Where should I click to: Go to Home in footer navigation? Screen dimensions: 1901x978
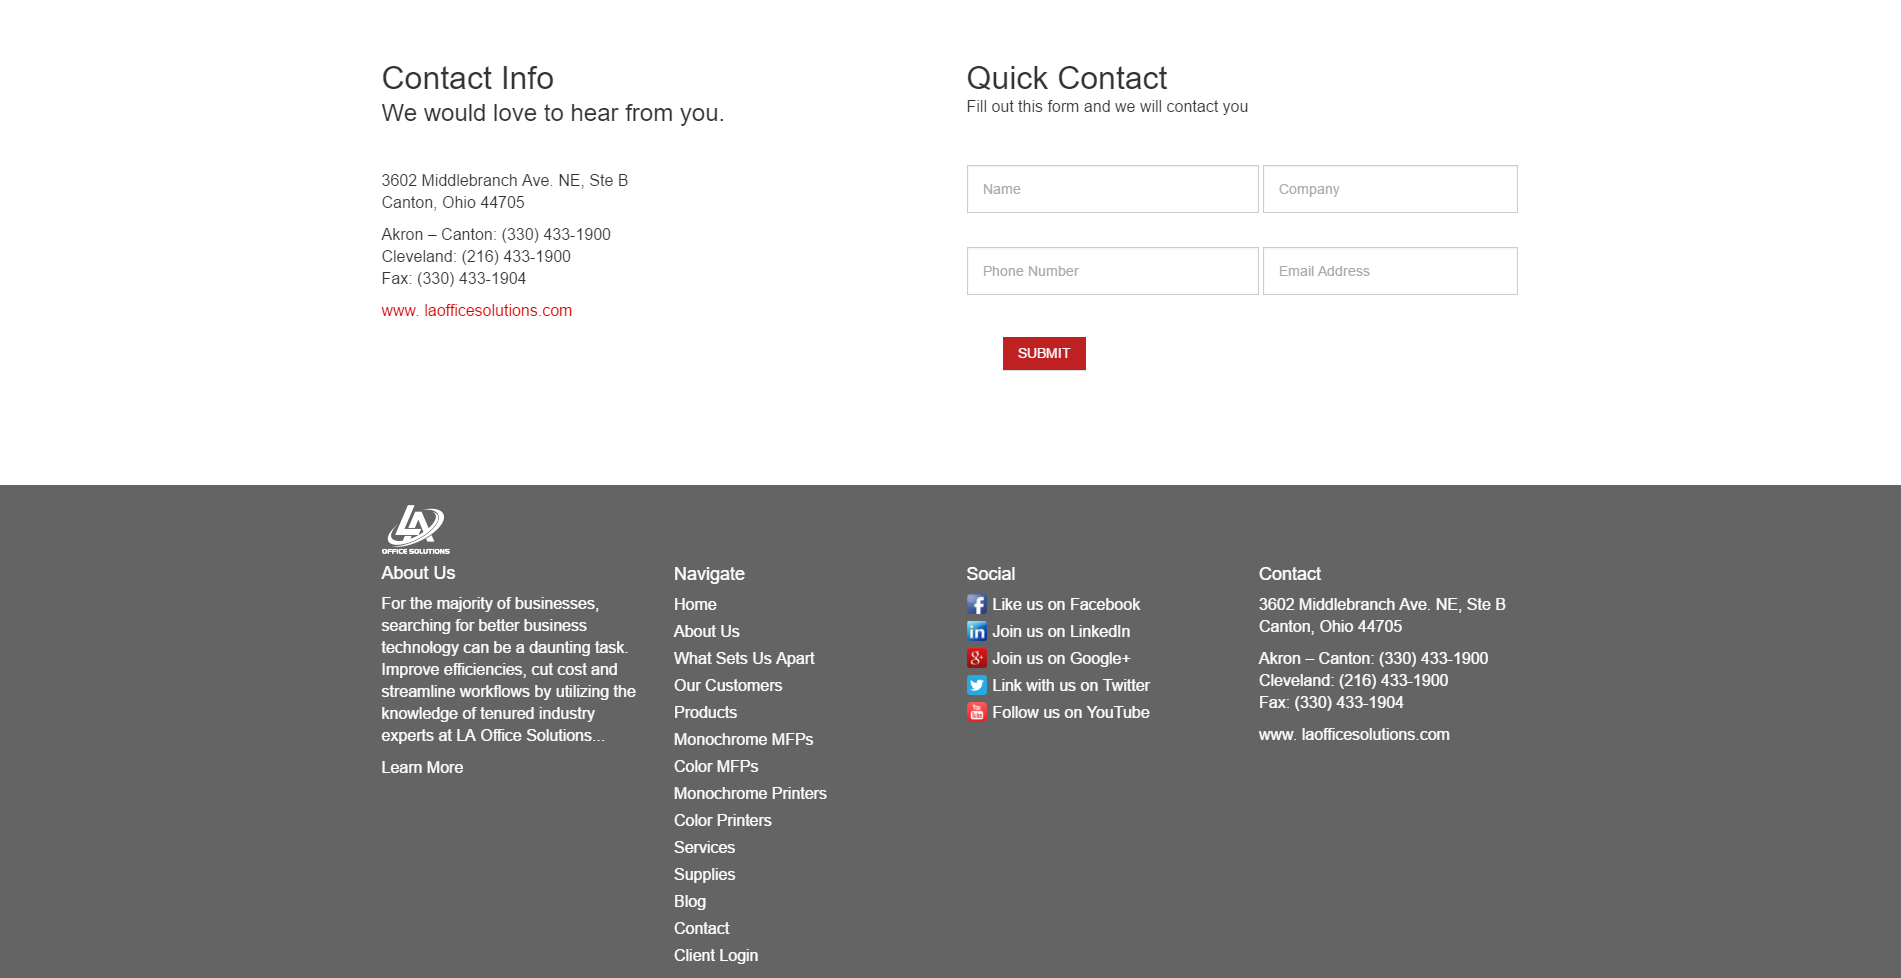(695, 604)
